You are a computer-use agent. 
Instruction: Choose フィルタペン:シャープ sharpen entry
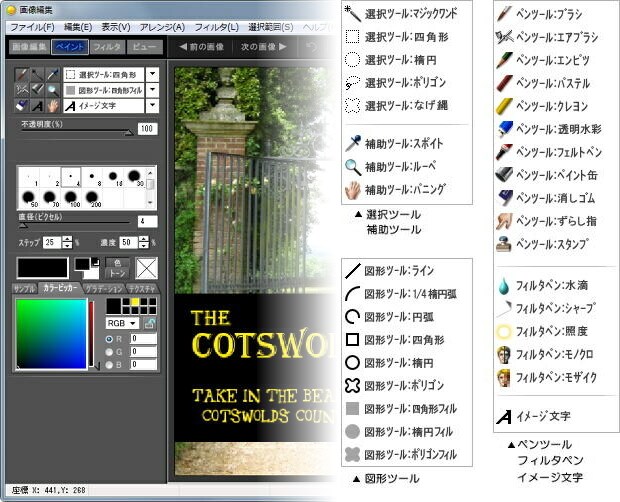click(546, 308)
